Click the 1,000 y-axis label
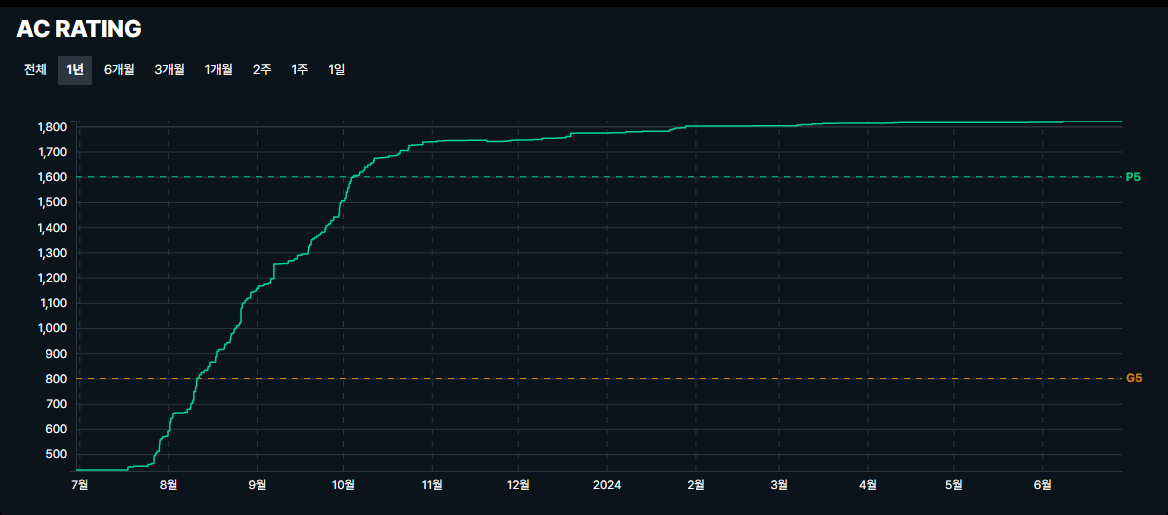Screen dimensions: 1168x515 click(53, 329)
